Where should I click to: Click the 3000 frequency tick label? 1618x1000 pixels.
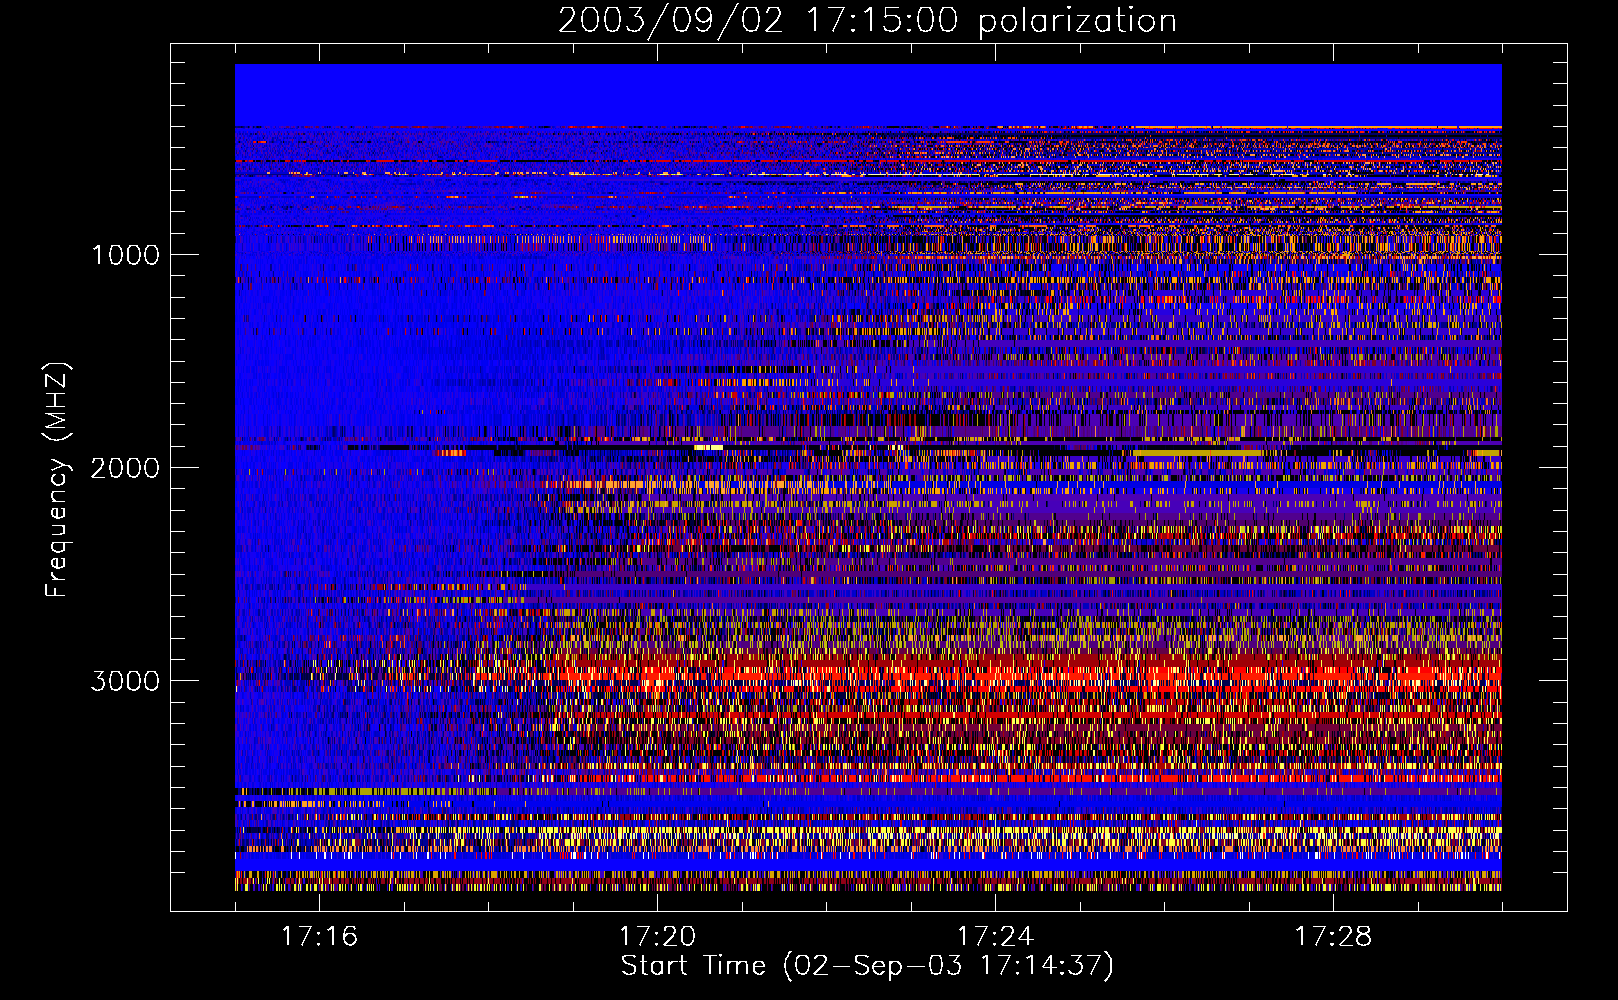[x=126, y=681]
